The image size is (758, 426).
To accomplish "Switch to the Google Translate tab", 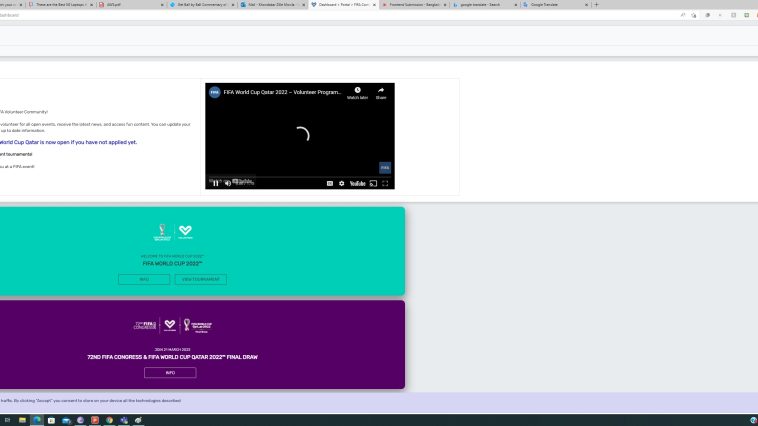I will [550, 5].
